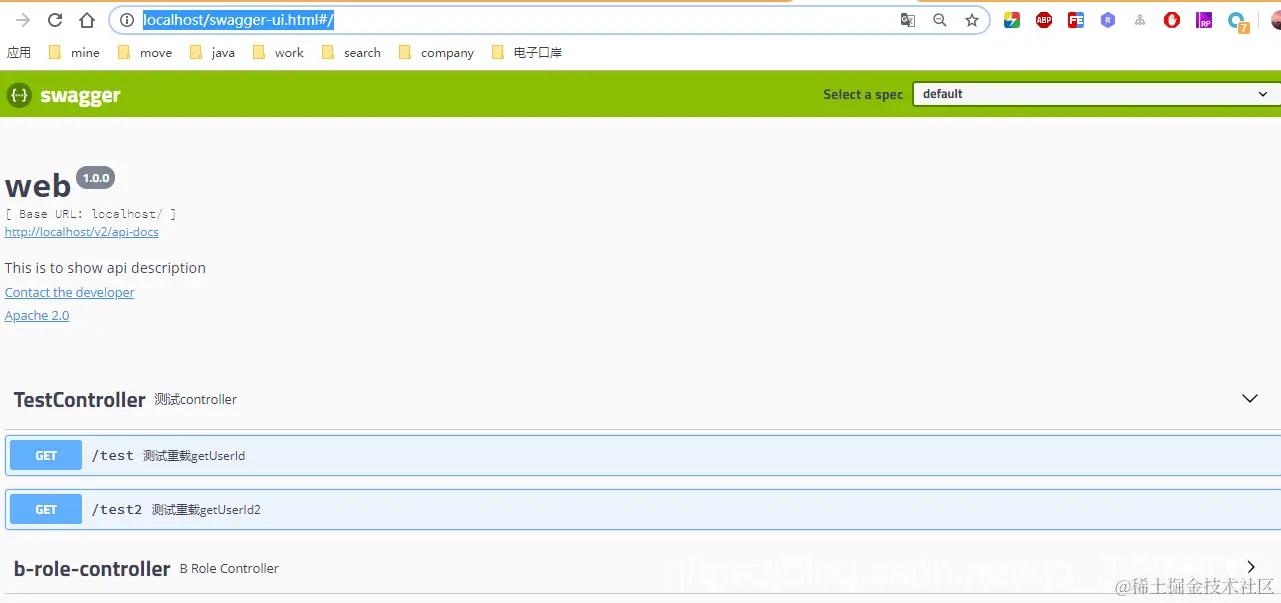Click the Base URL: localhost/ text
The height and width of the screenshot is (603, 1281).
click(91, 214)
